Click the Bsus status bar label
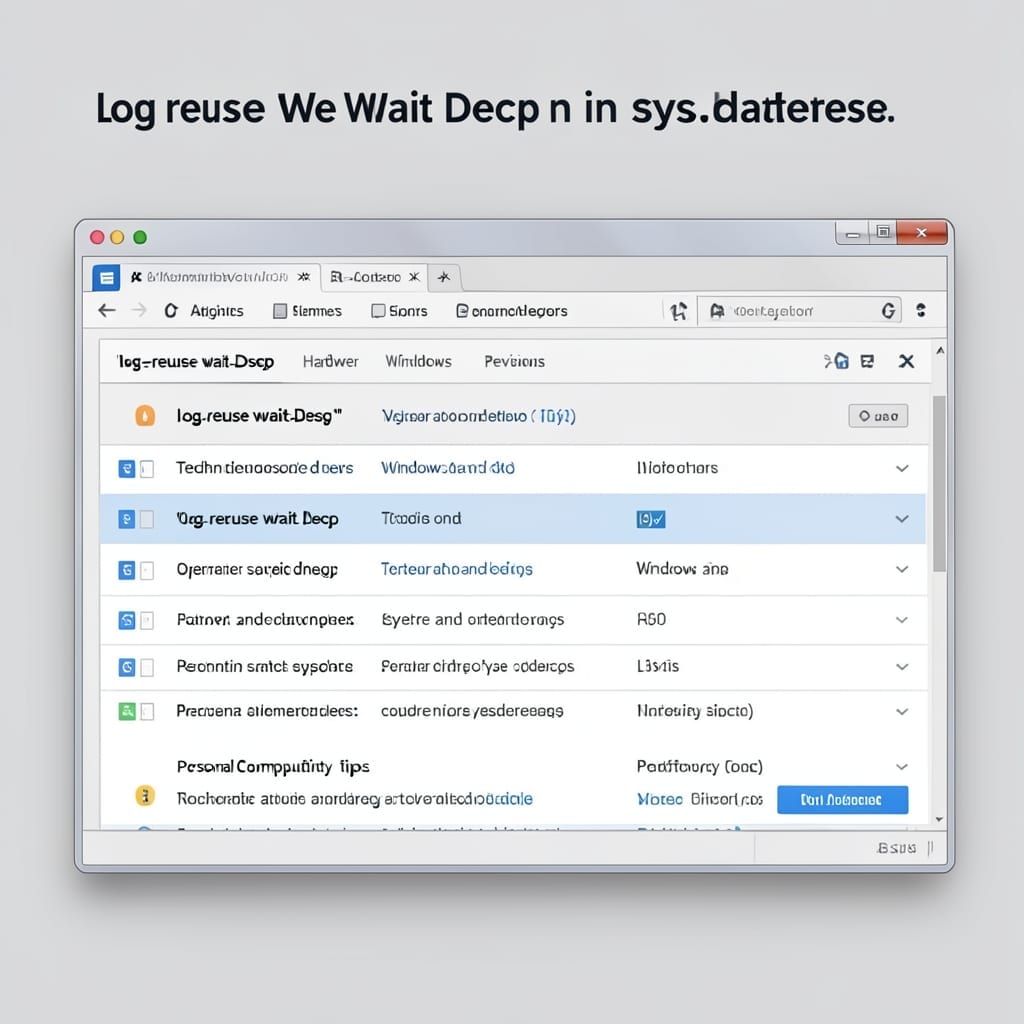 coord(896,848)
